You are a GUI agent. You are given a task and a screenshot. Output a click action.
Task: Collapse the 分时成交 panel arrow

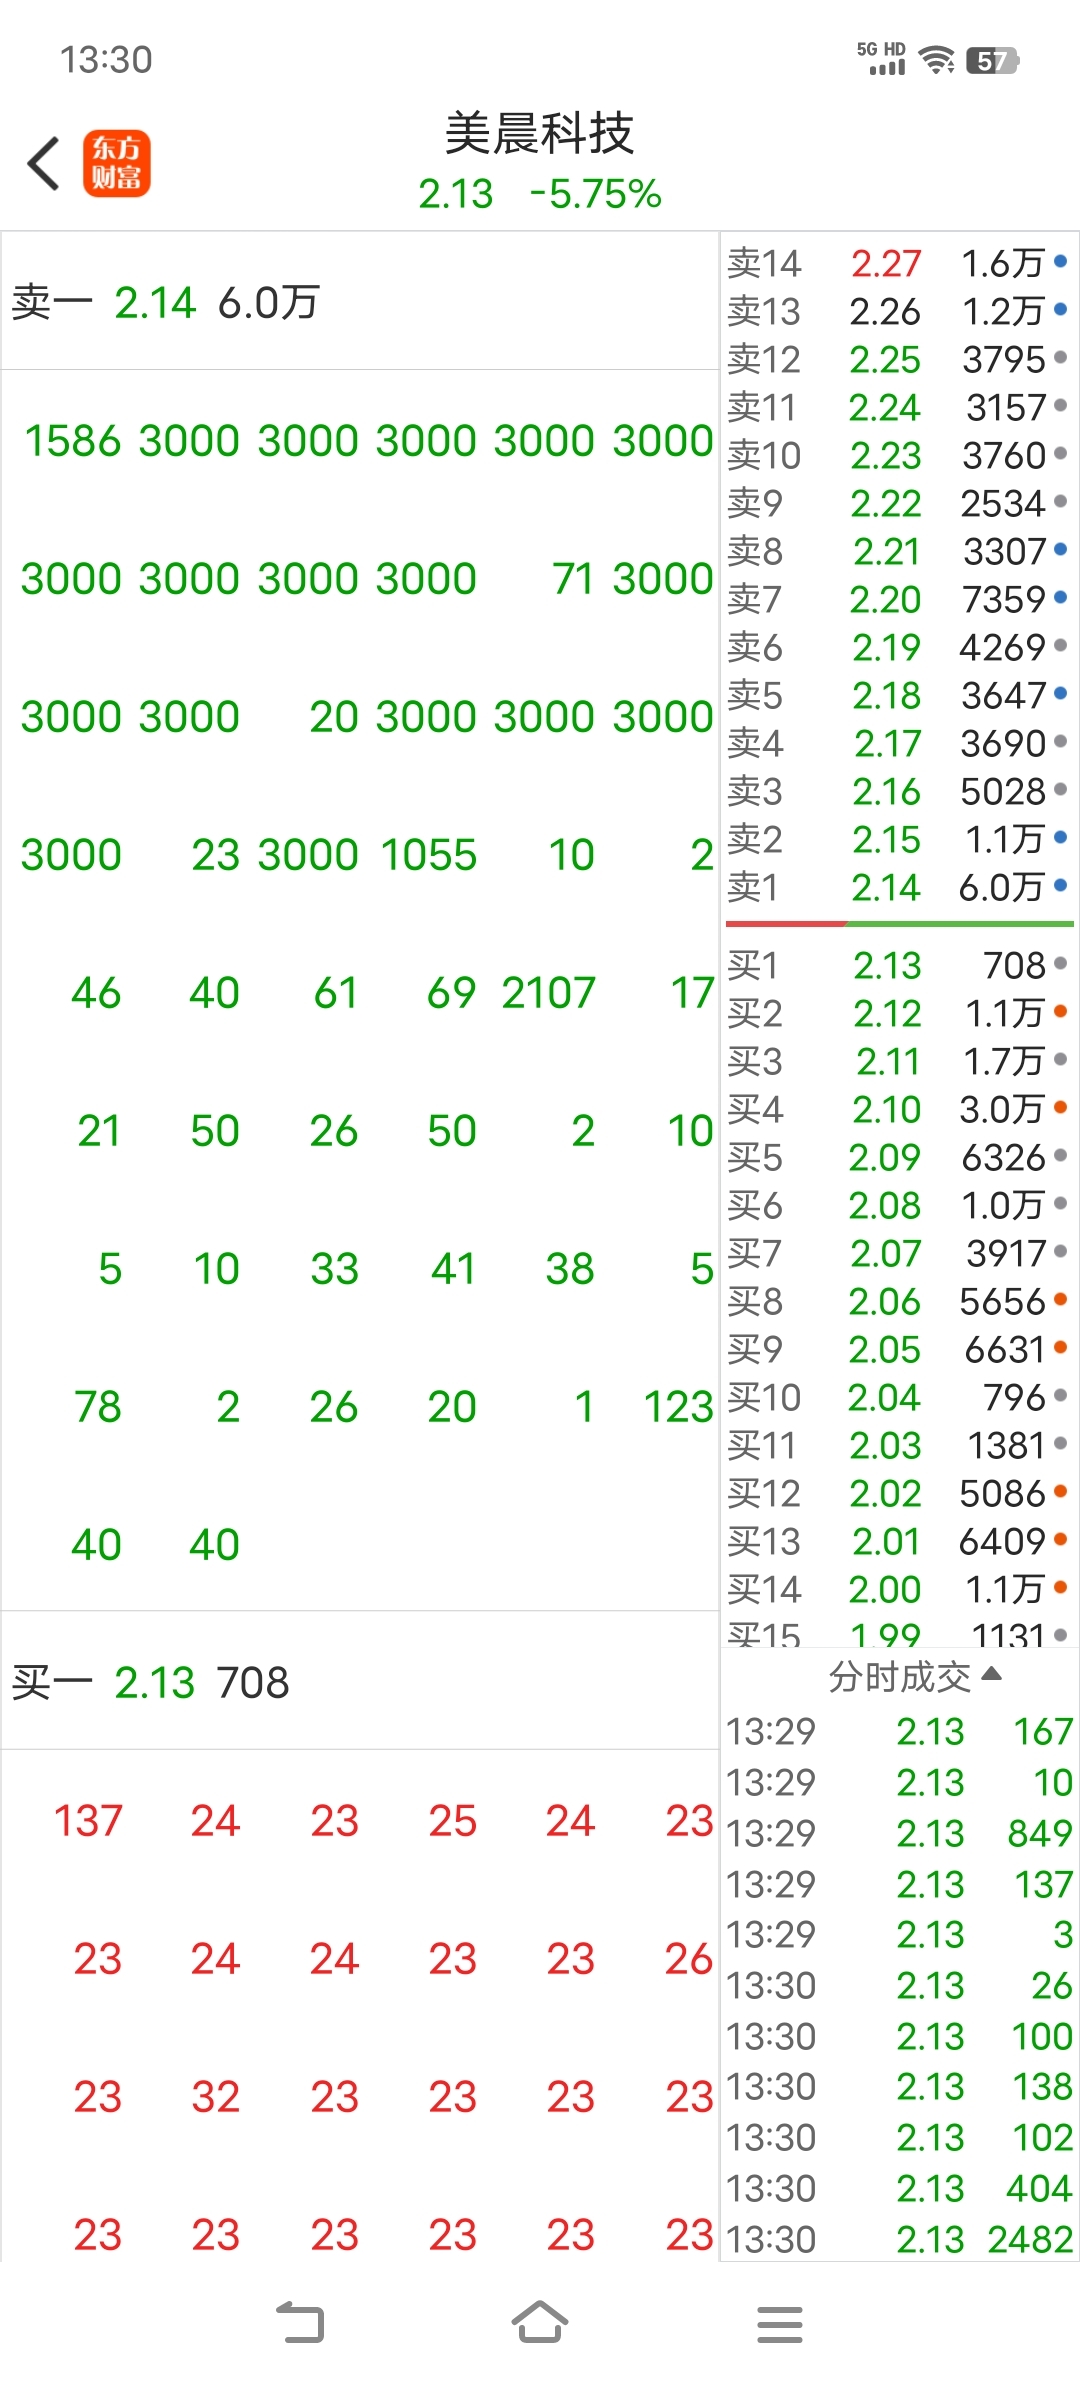point(992,1674)
